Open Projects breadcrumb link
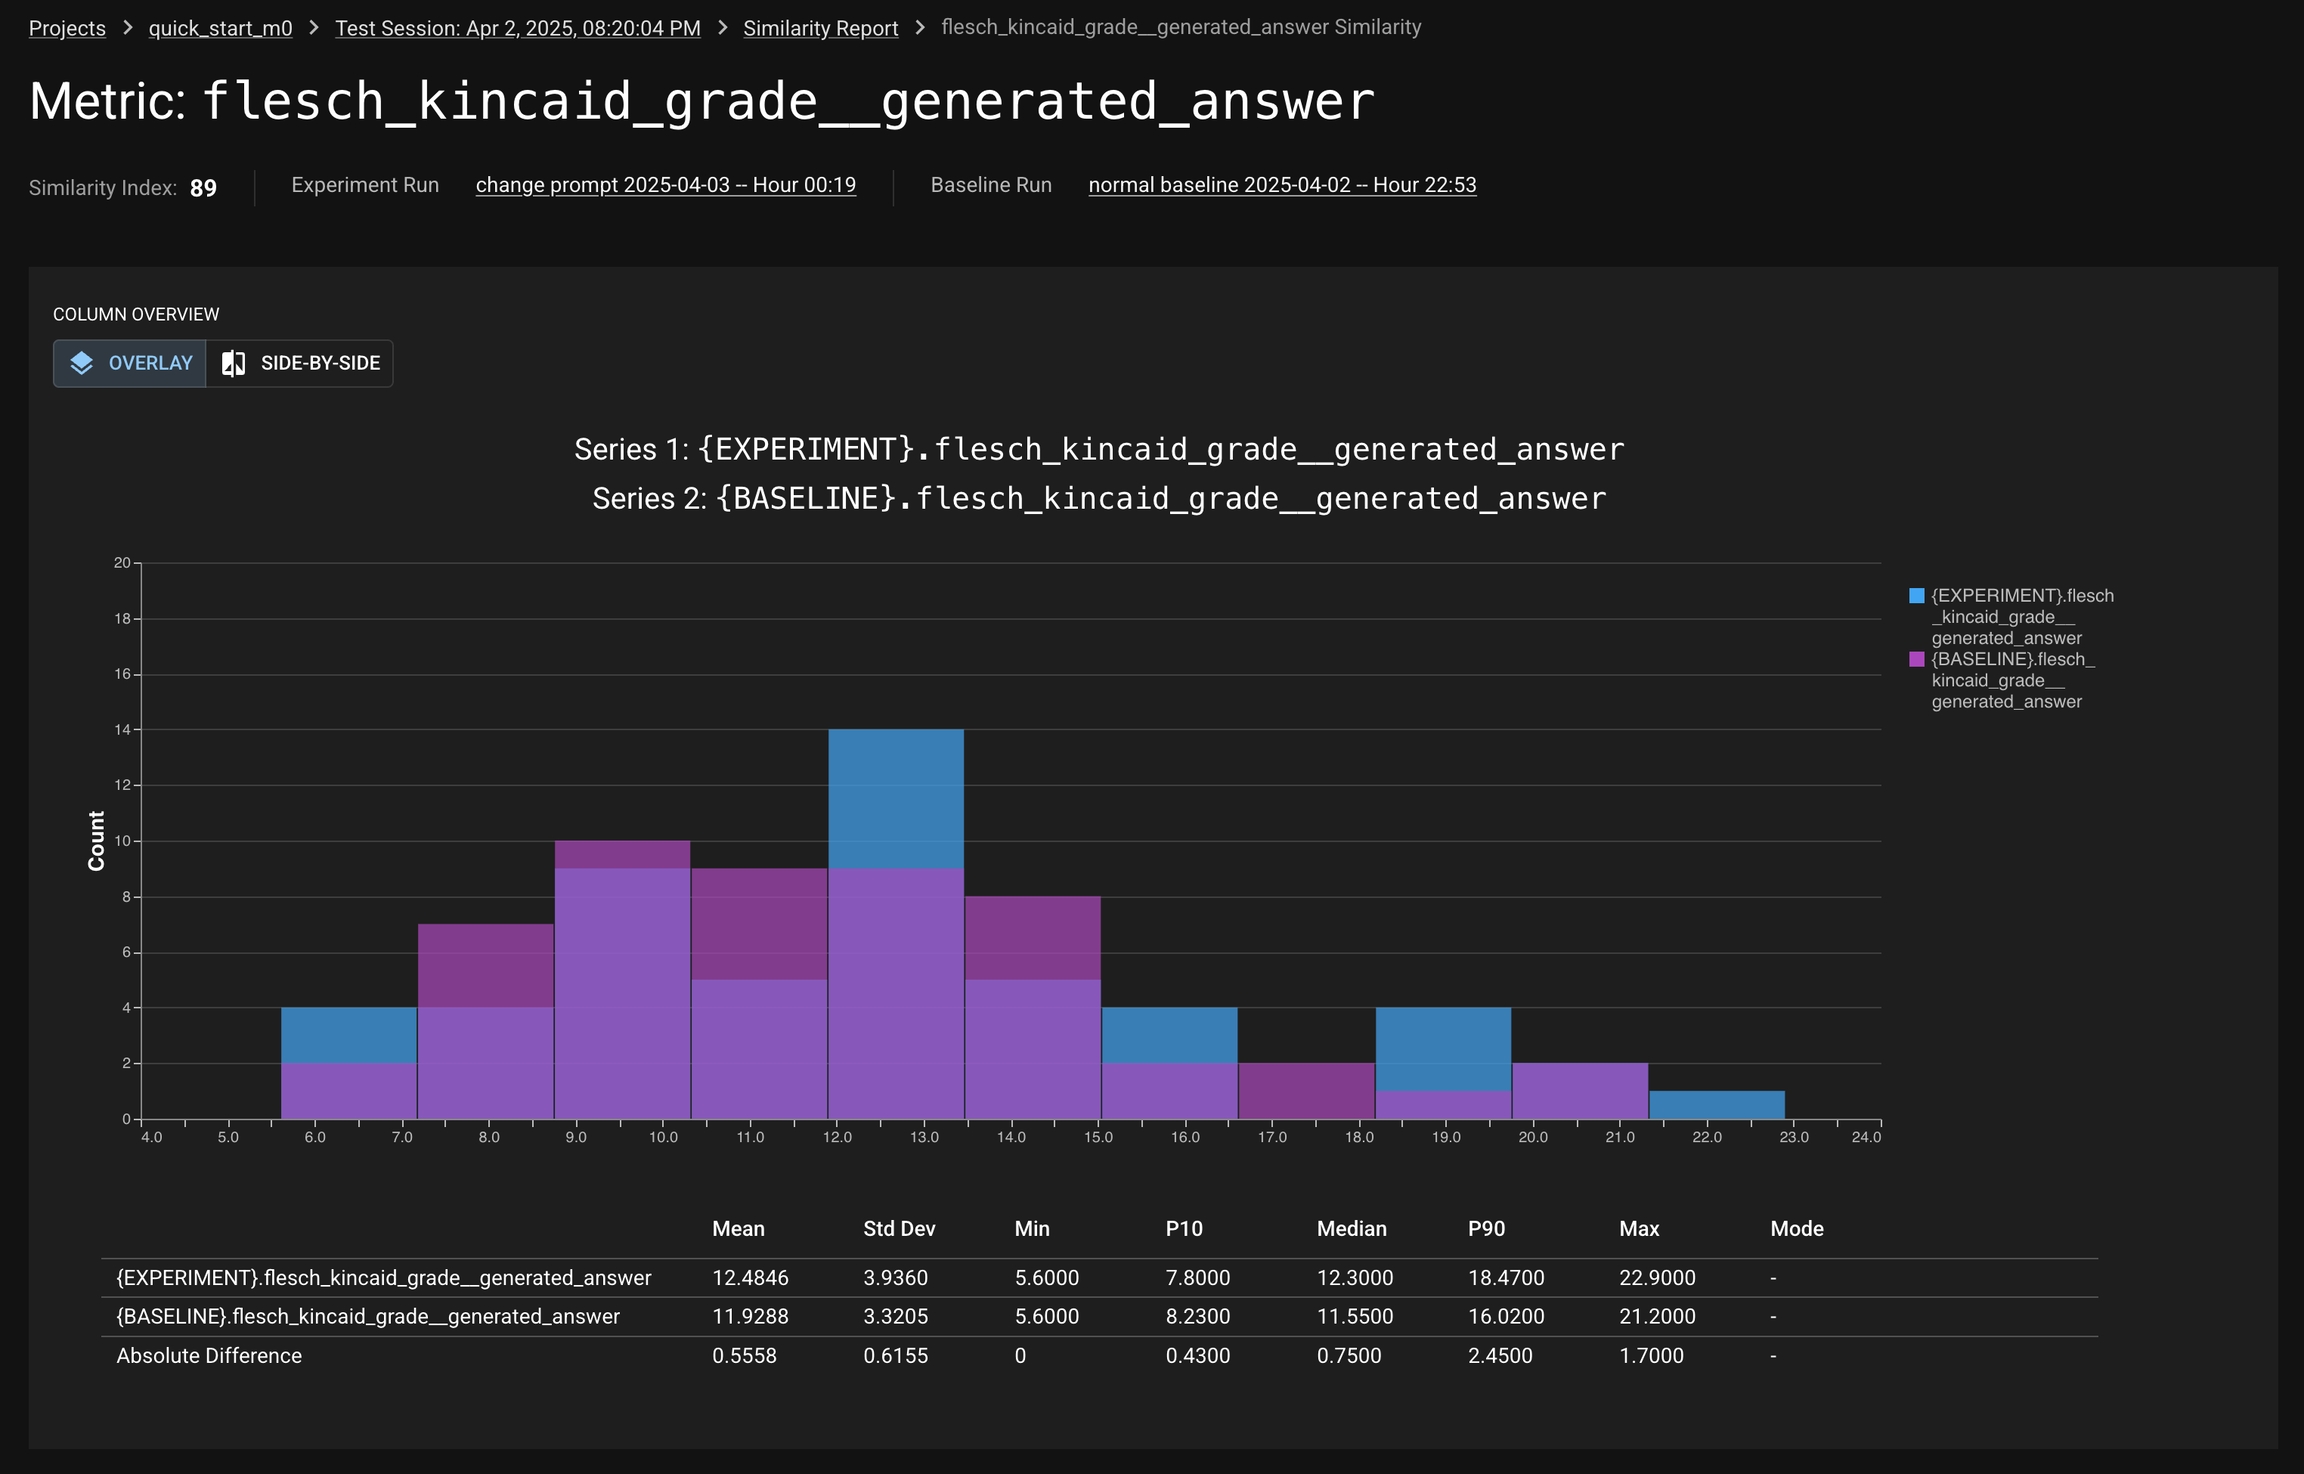 tap(67, 28)
